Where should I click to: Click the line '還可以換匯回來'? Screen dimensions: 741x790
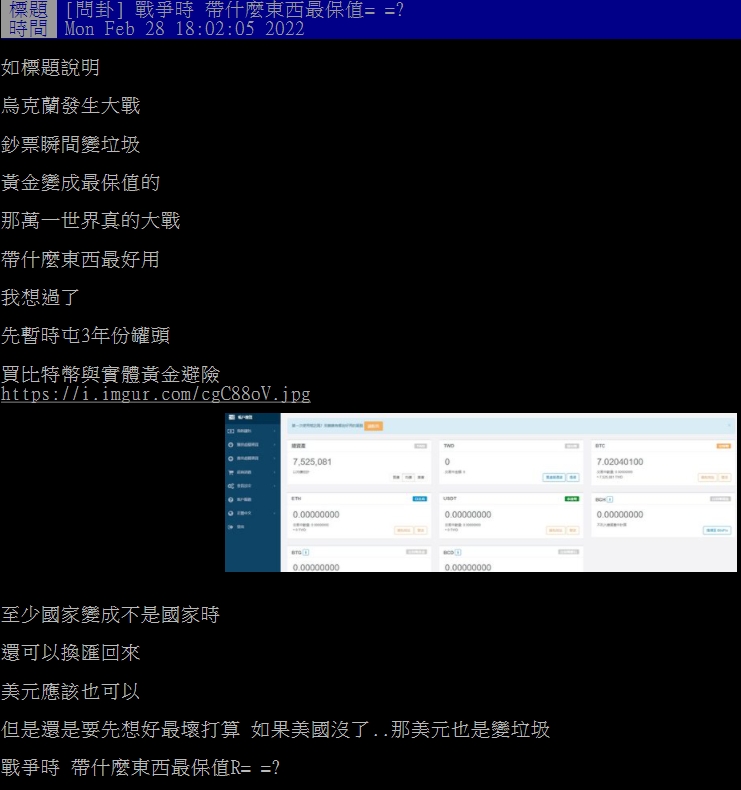coord(71,653)
